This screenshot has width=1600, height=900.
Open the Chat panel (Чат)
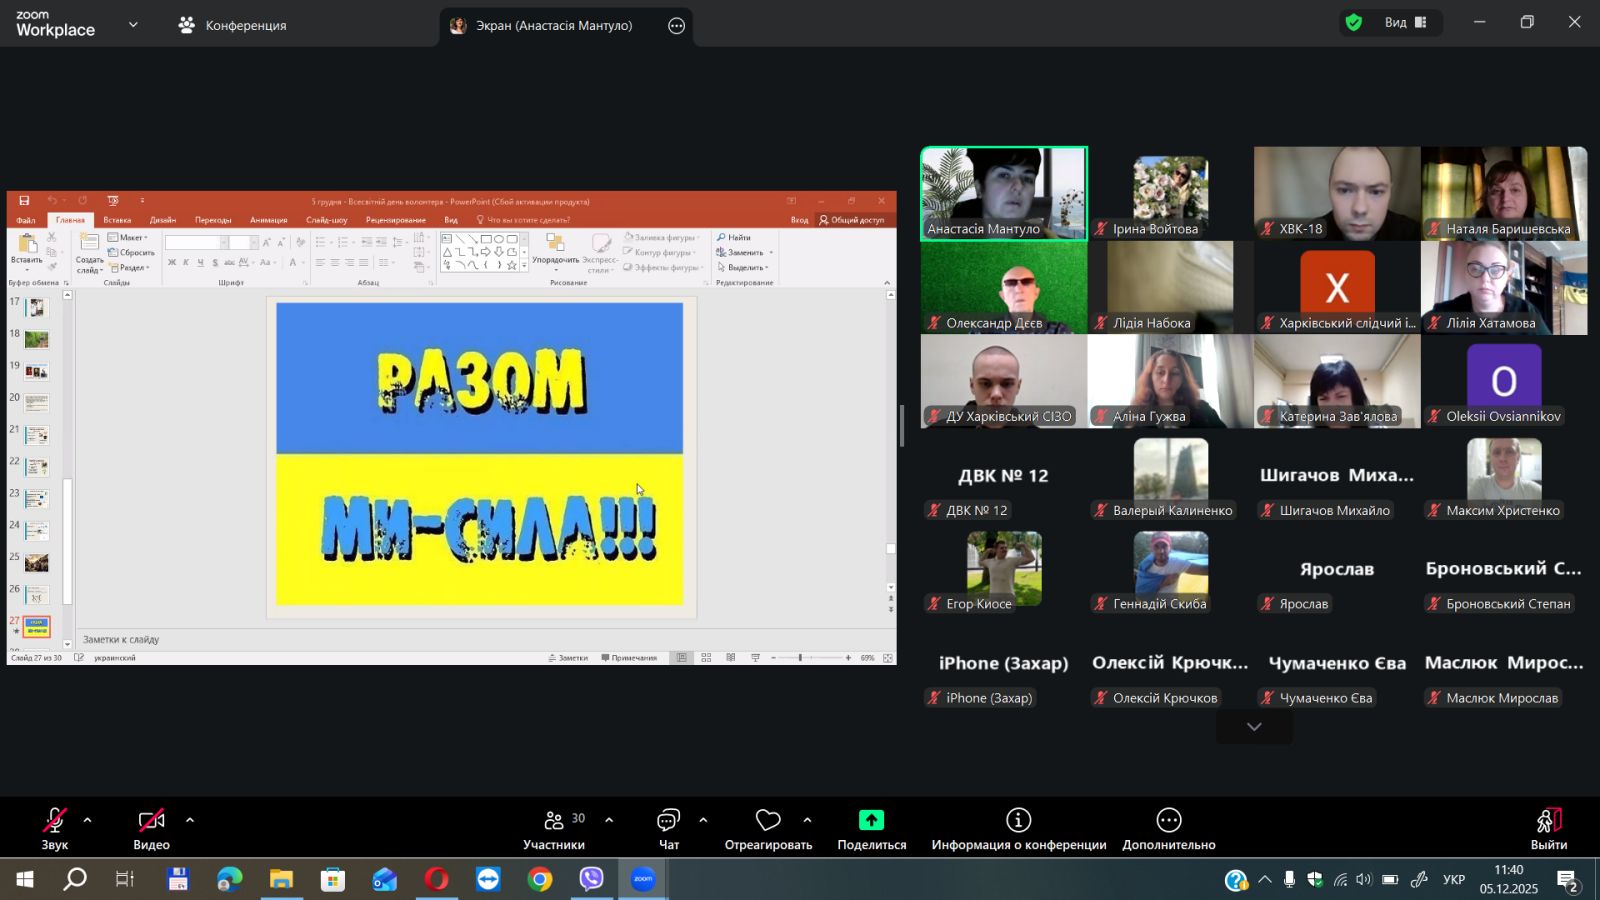click(x=668, y=821)
